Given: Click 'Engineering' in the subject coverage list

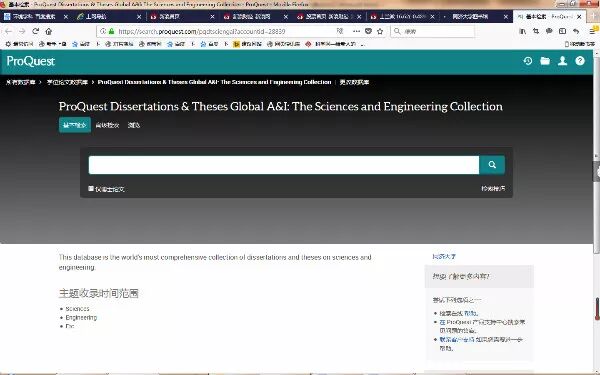Looking at the screenshot, I should 81,318.
